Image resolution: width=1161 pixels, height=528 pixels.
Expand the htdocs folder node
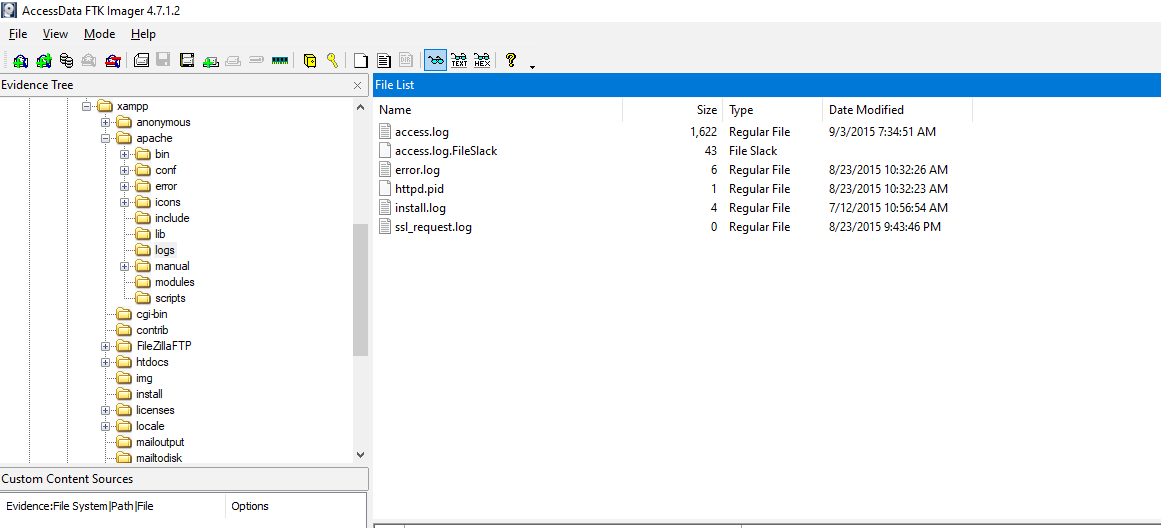[x=105, y=362]
